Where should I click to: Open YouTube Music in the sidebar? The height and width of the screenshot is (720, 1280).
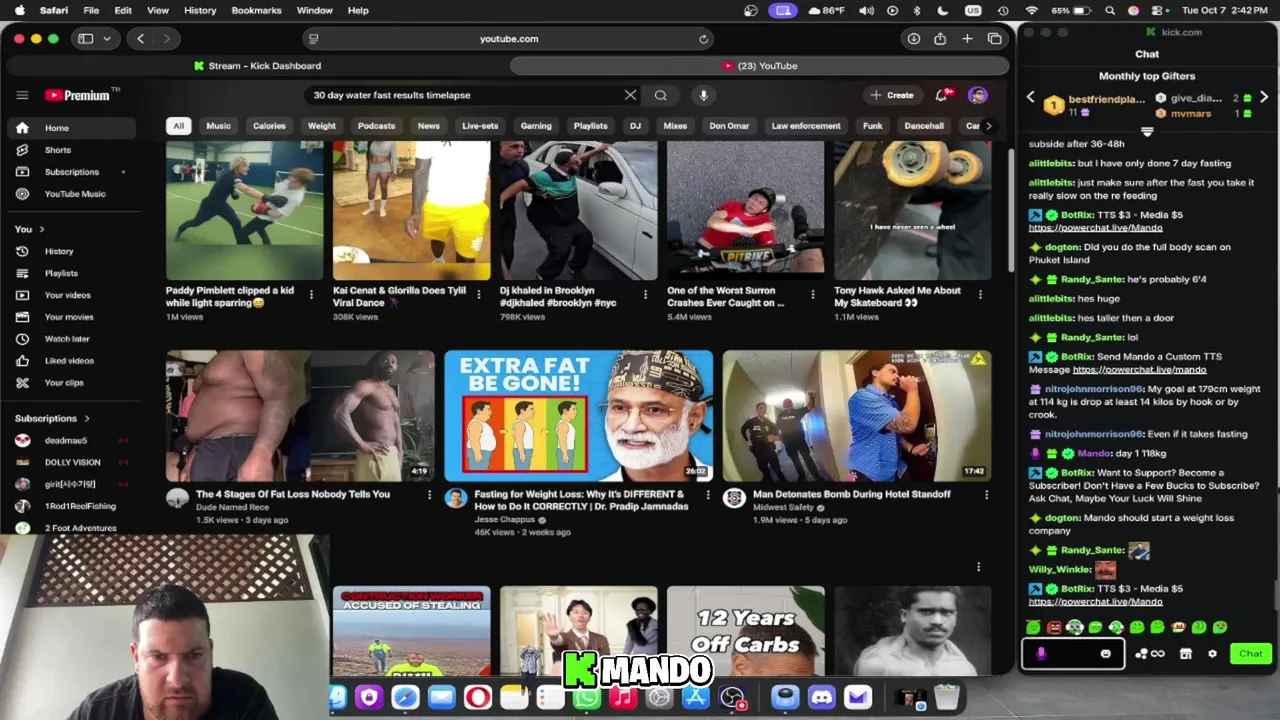click(70, 194)
